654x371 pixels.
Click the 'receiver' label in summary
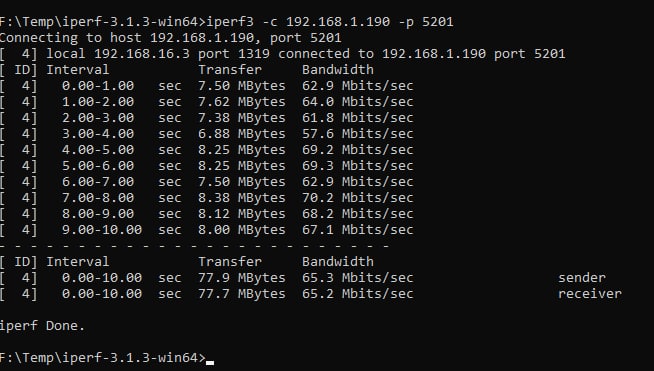click(x=590, y=294)
